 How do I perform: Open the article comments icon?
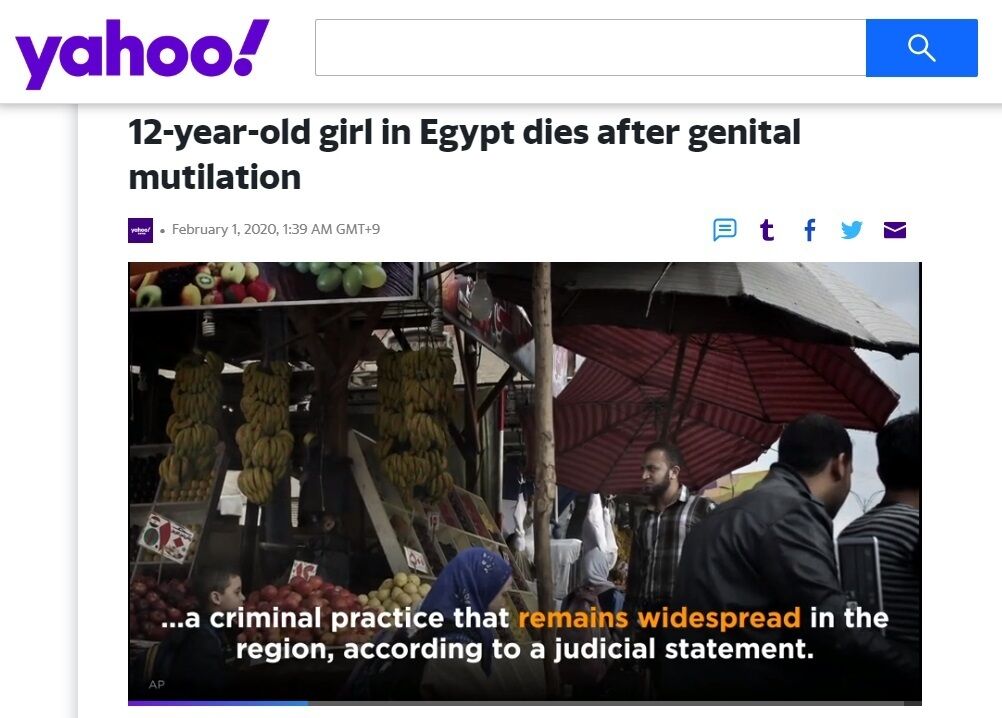point(725,229)
